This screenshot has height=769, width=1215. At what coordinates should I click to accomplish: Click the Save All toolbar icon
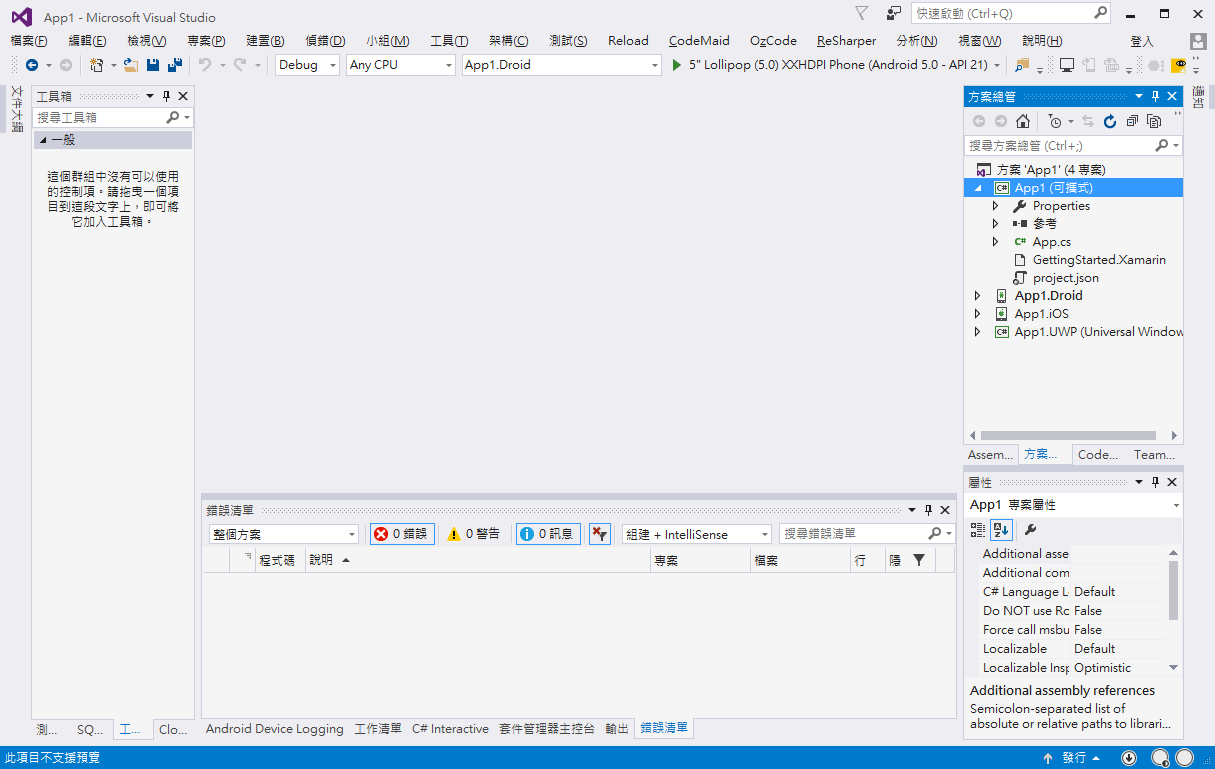coord(175,65)
